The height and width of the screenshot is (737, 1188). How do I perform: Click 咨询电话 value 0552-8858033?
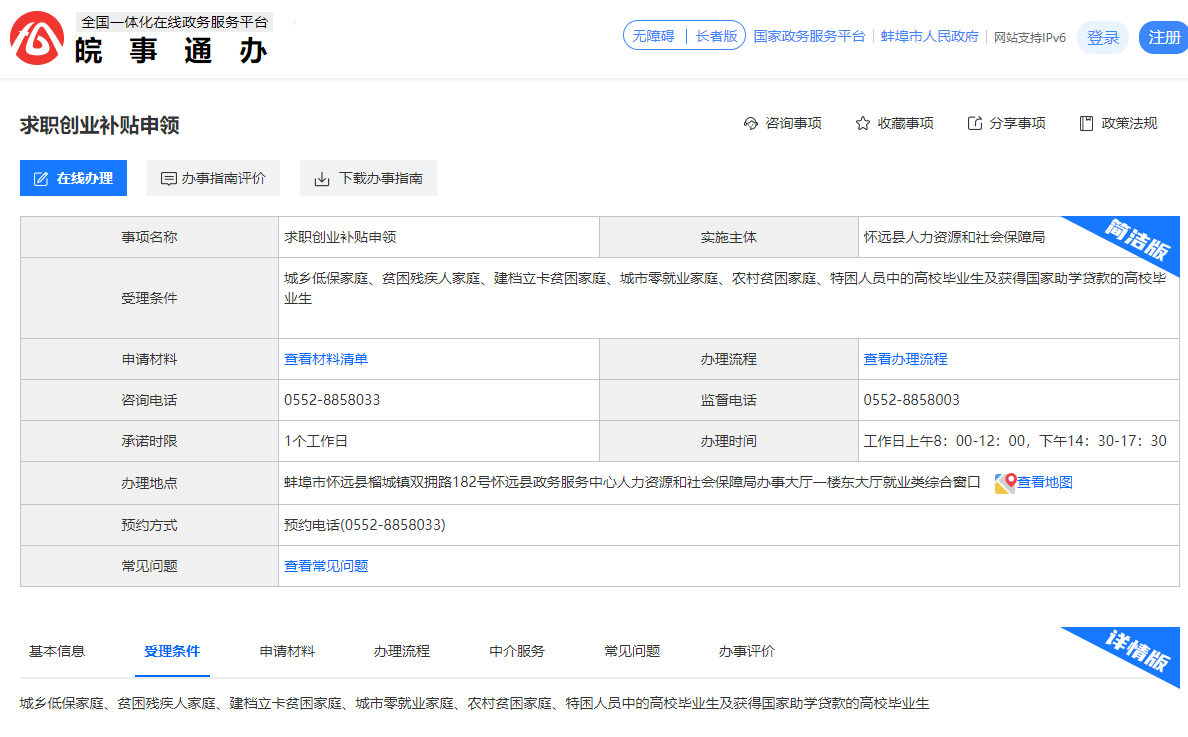332,400
